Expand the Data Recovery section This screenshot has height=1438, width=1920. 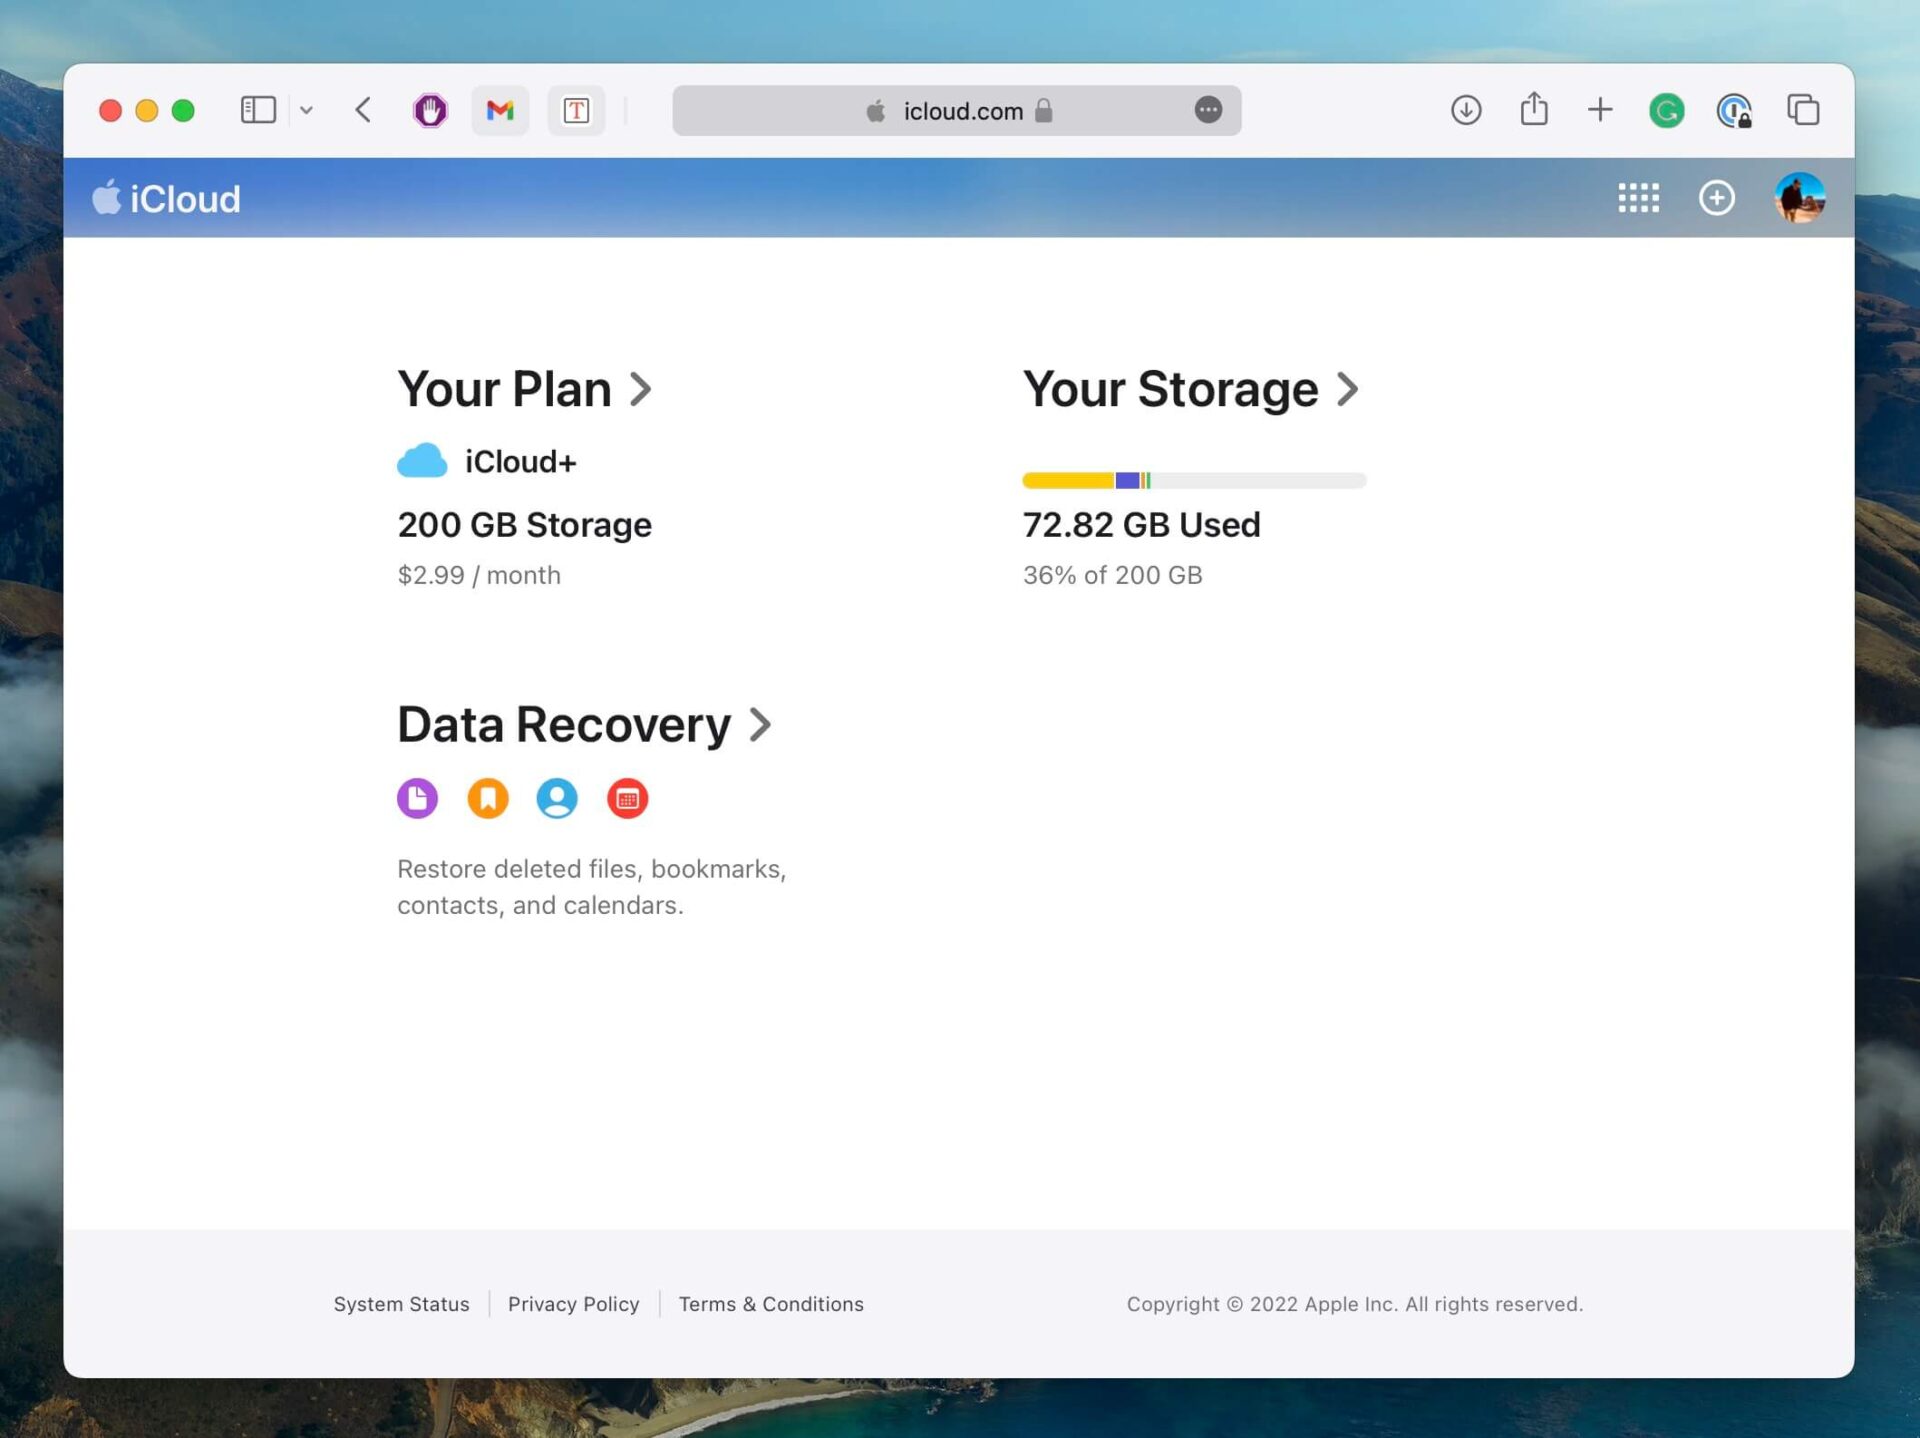585,724
